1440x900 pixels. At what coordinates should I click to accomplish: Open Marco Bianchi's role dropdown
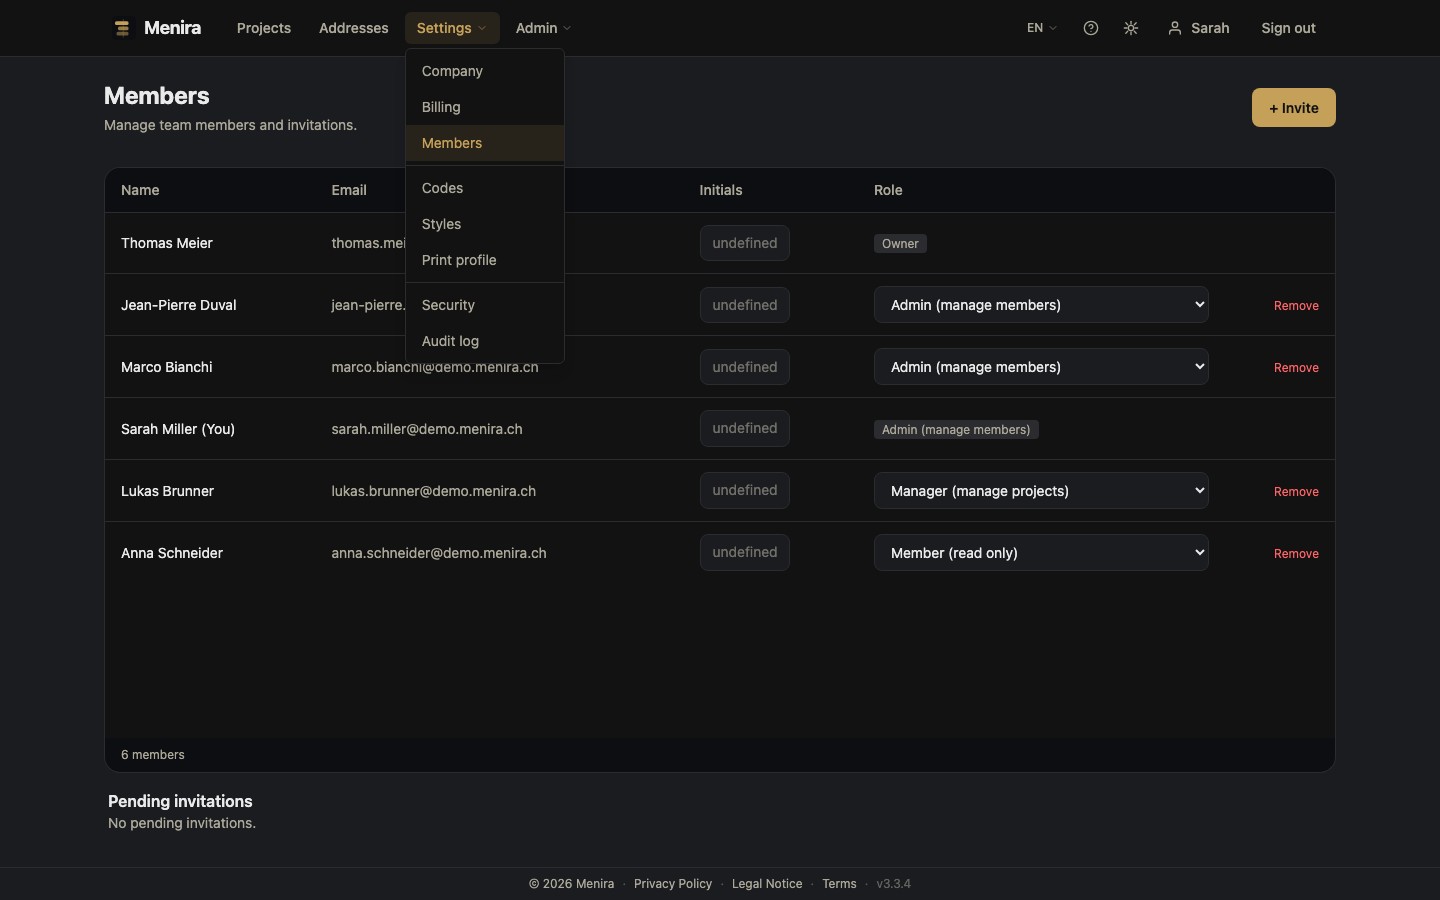[1041, 367]
